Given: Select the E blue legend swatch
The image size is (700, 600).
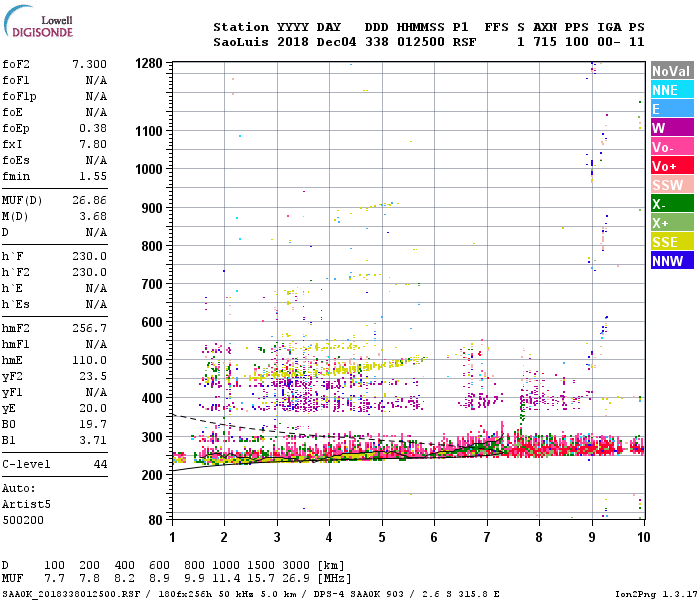Looking at the screenshot, I should (672, 108).
